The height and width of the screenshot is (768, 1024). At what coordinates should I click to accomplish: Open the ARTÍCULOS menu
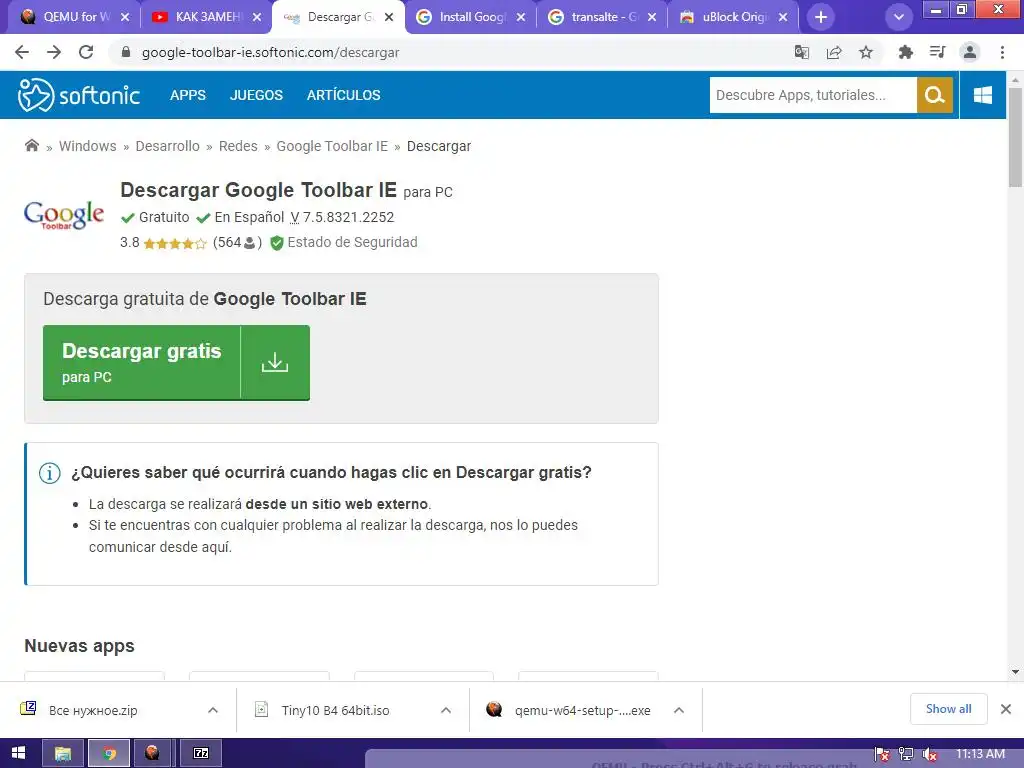click(x=344, y=95)
